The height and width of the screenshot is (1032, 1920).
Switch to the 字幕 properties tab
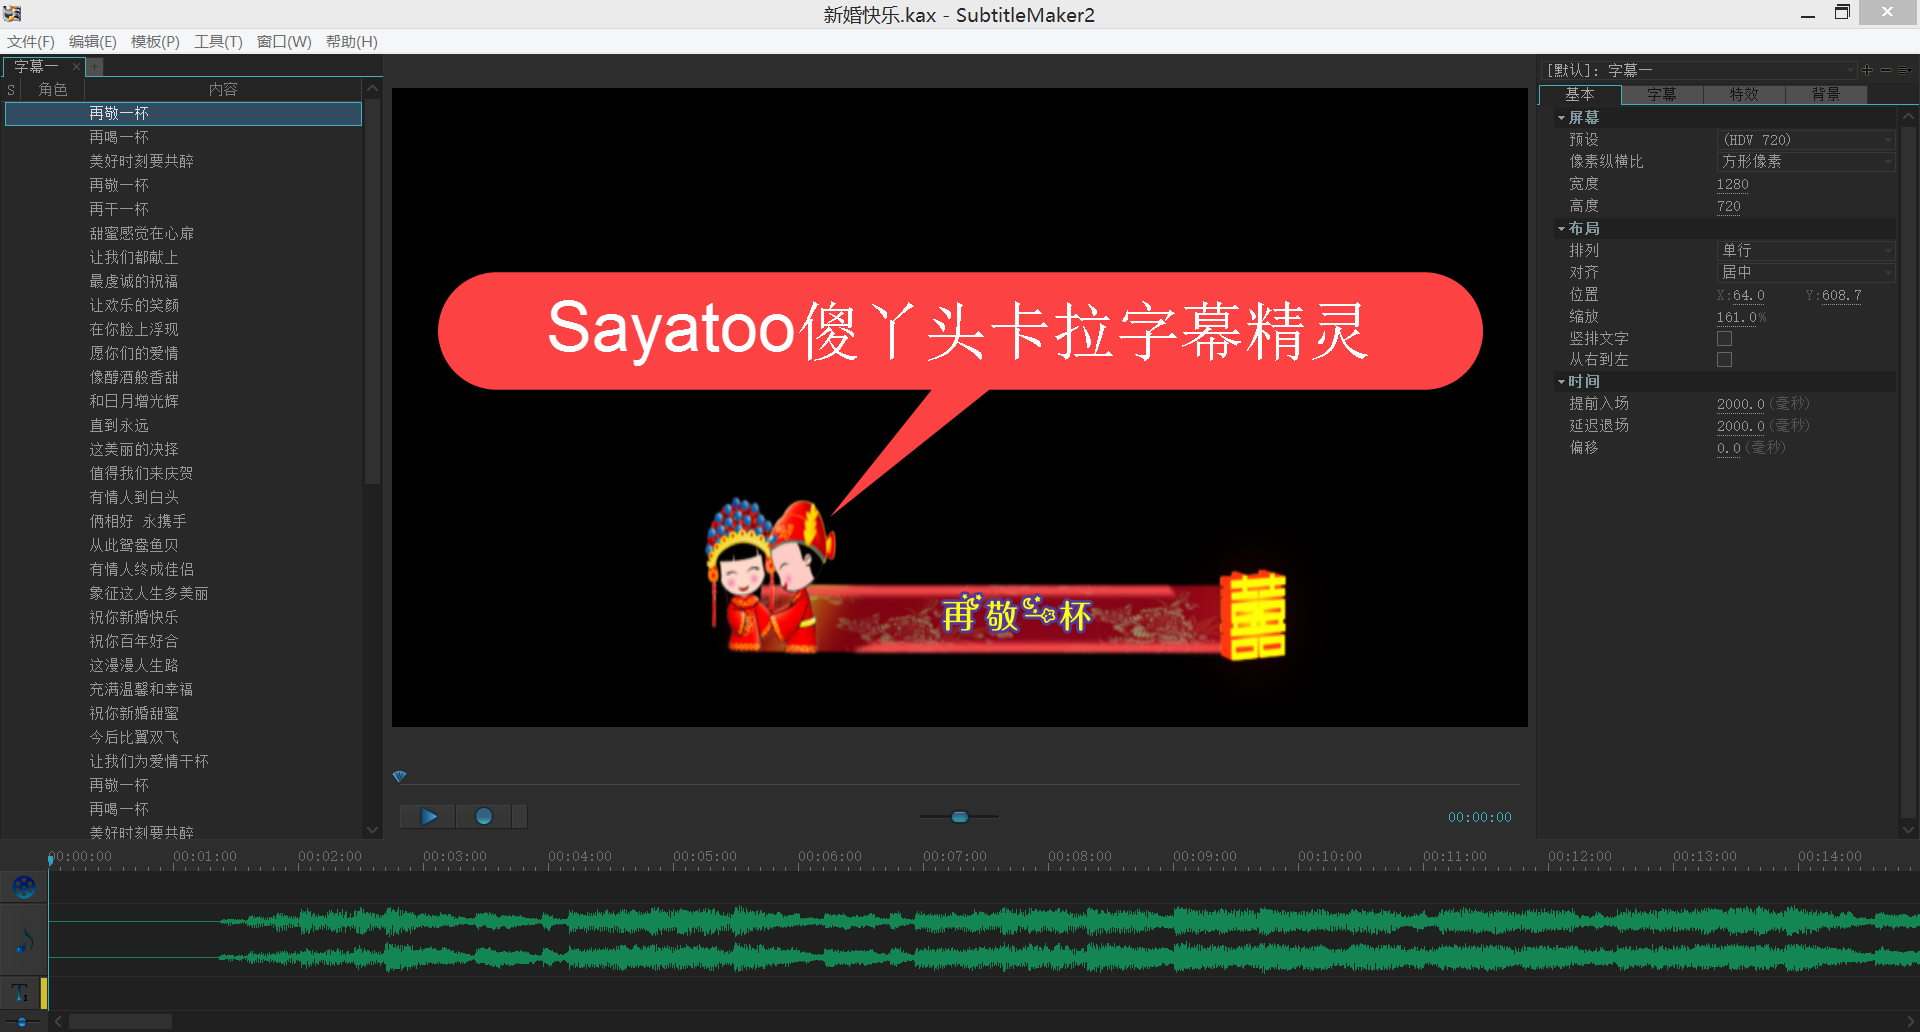(x=1662, y=94)
